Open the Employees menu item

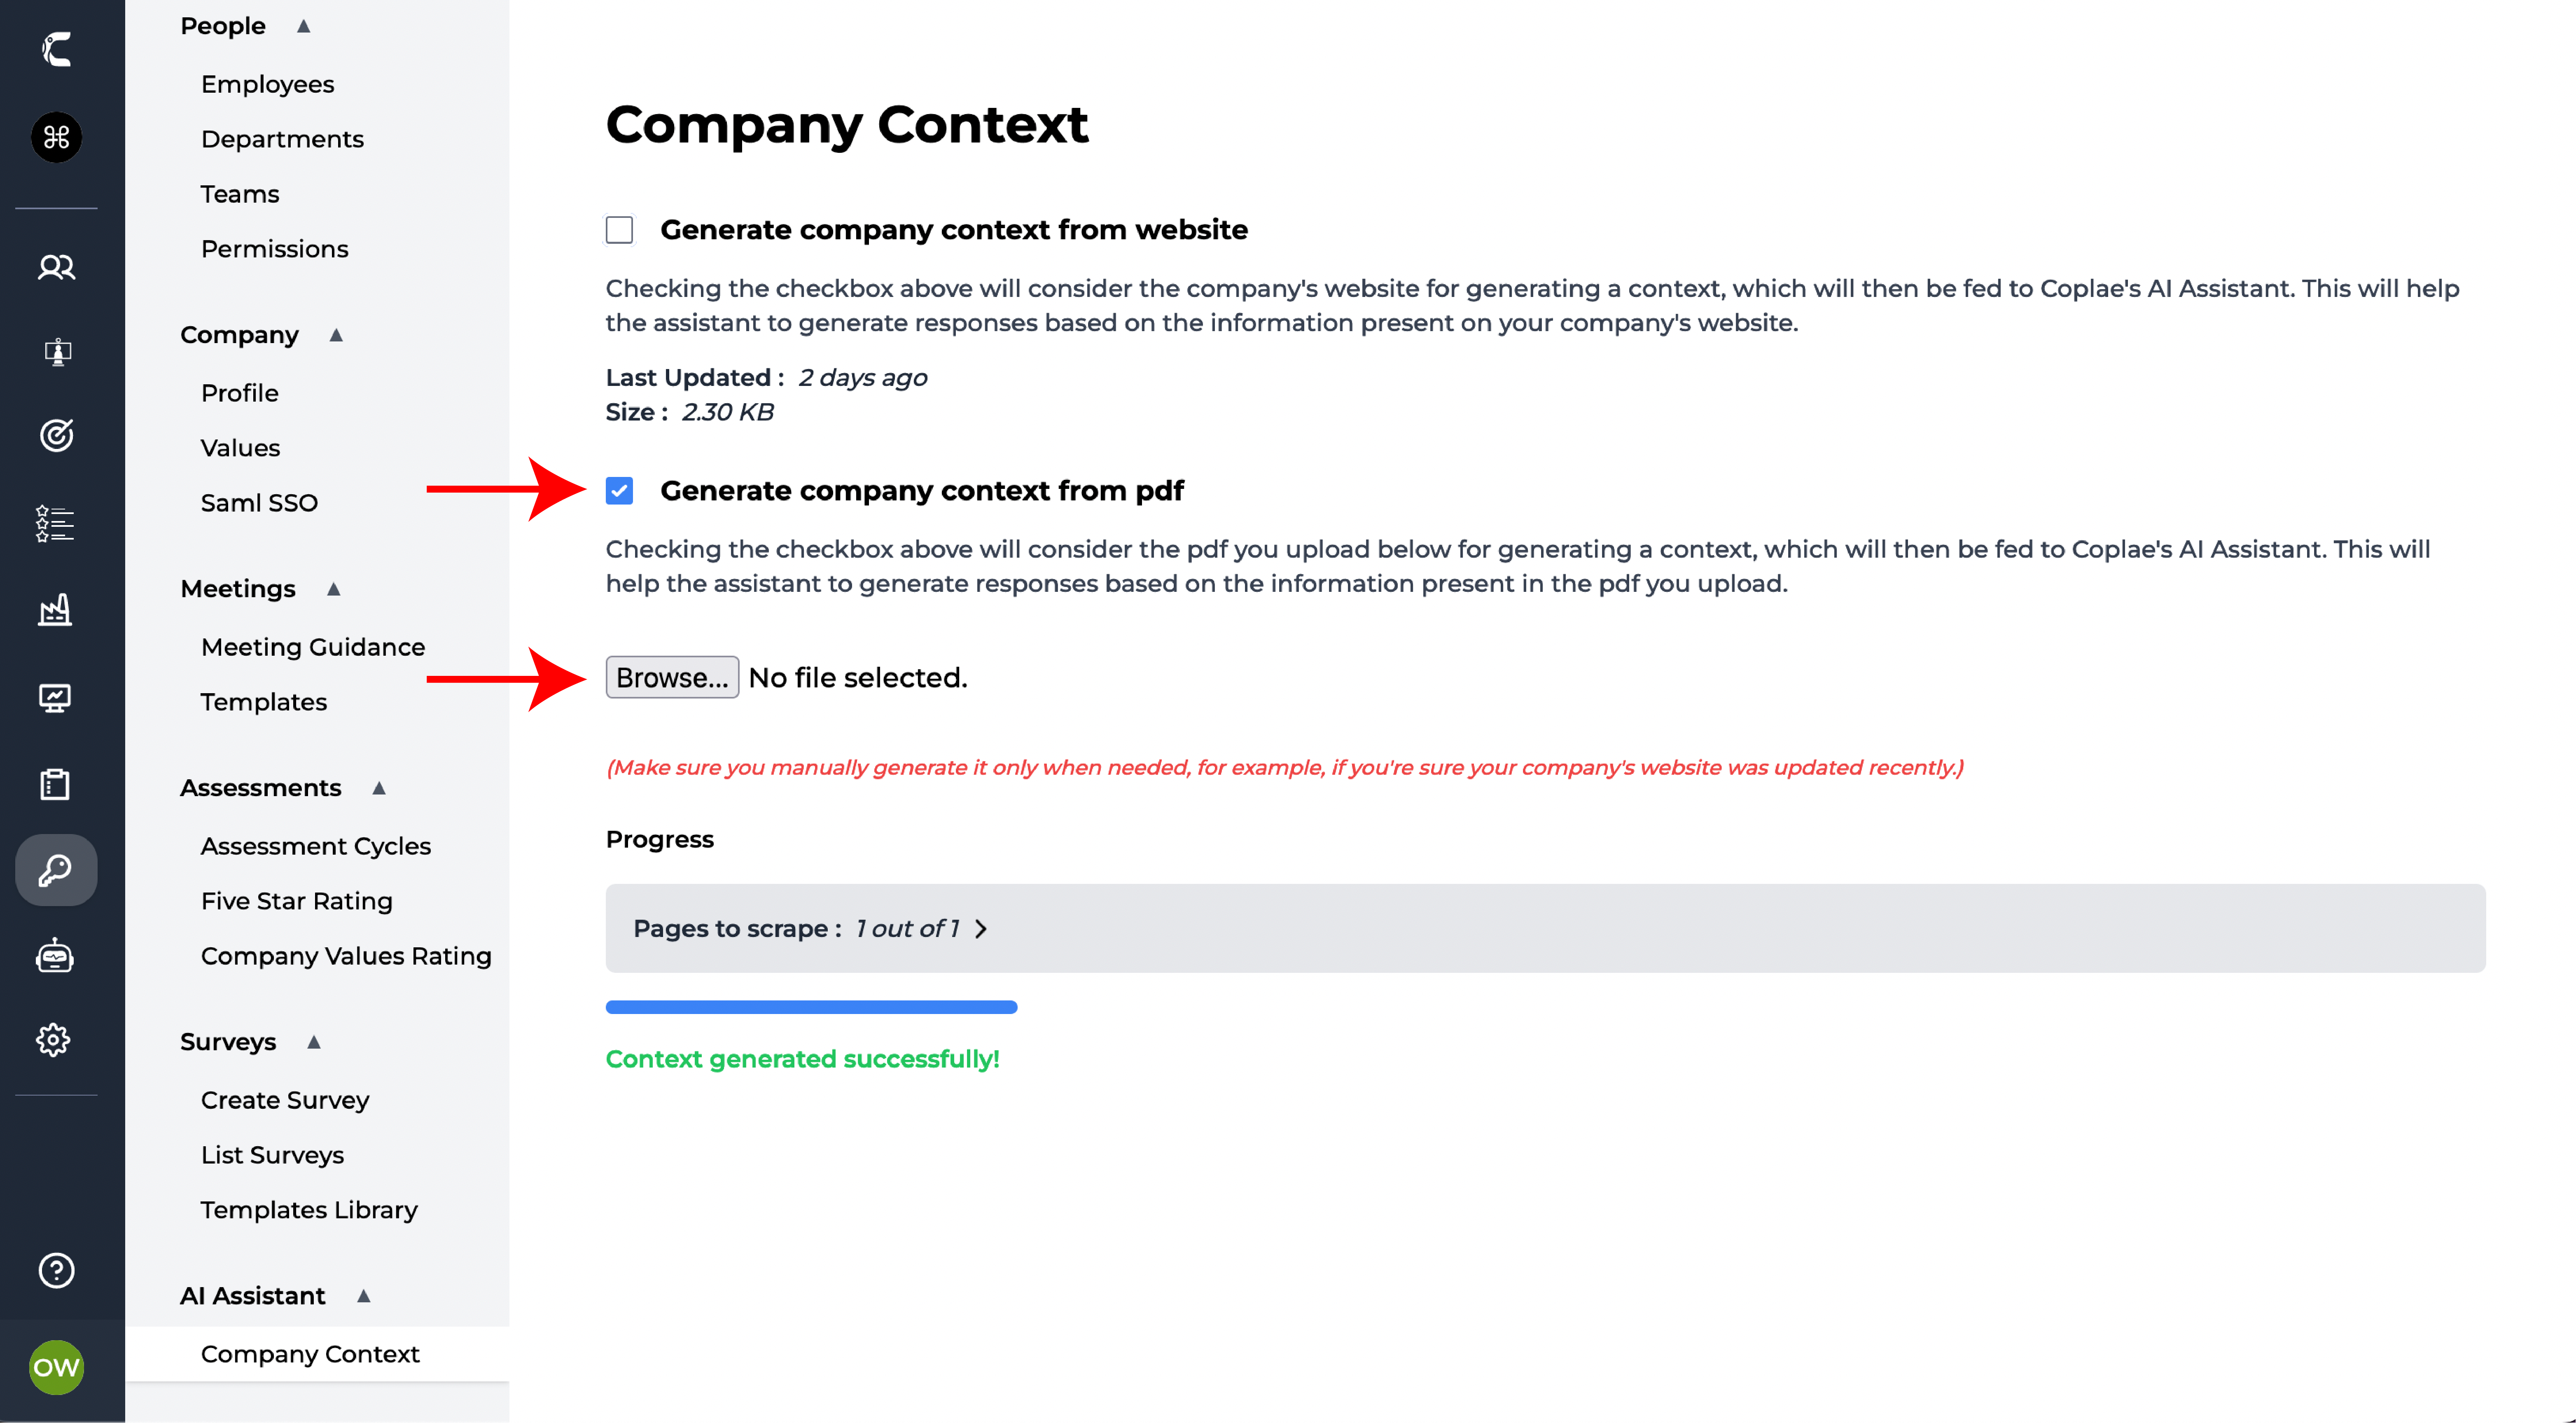pyautogui.click(x=267, y=84)
